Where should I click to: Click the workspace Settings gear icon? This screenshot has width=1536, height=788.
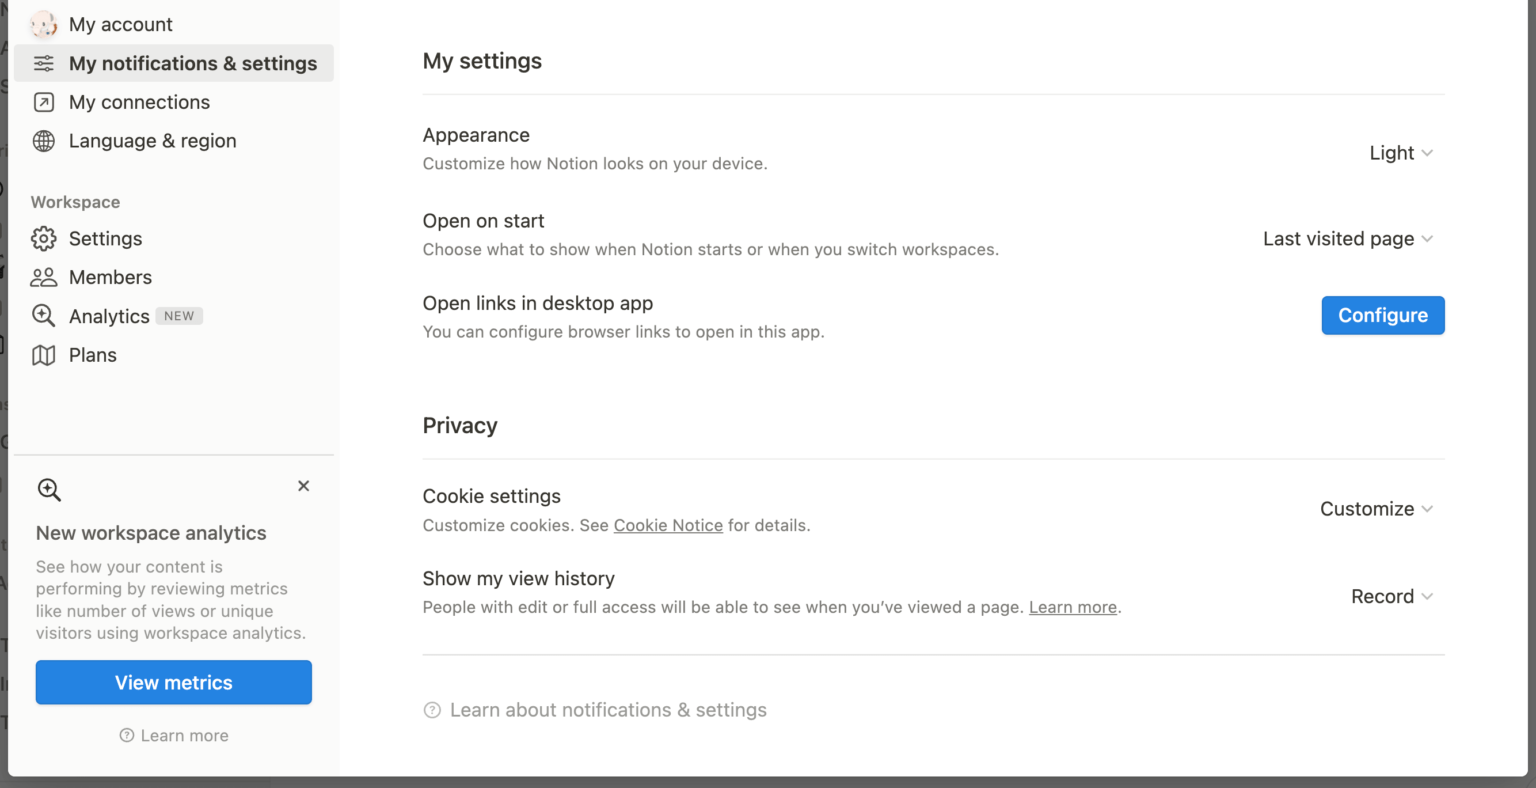(x=43, y=238)
